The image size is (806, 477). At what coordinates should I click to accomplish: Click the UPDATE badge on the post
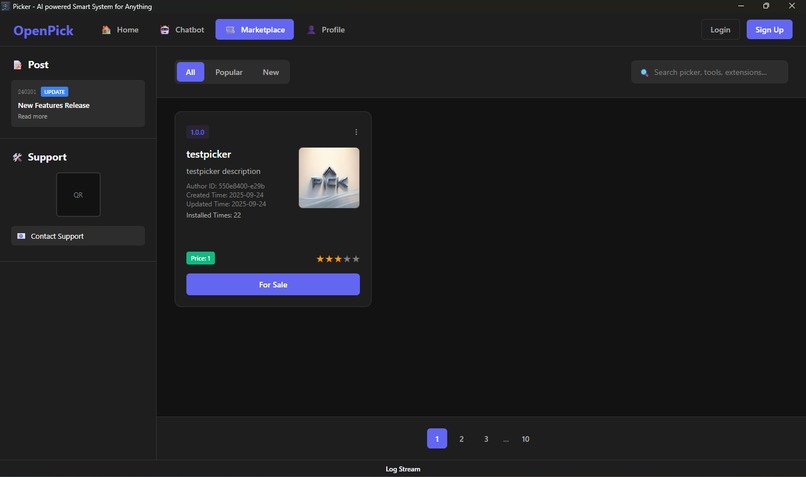pos(54,92)
